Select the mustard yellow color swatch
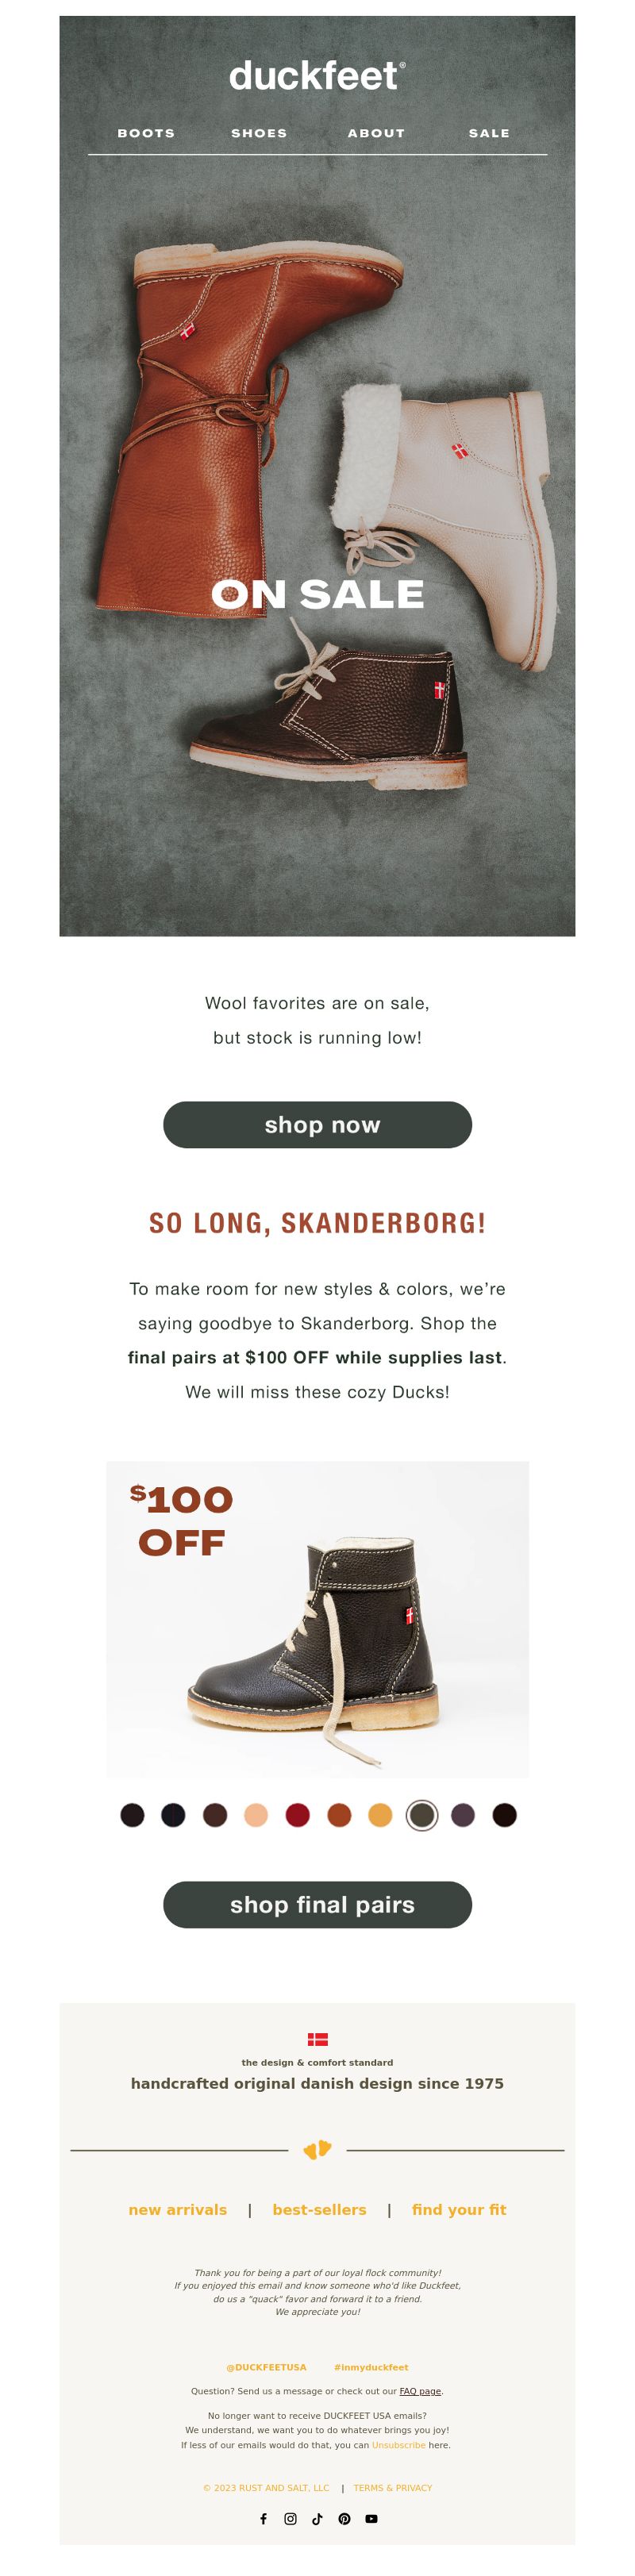Screen dimensions: 635x2576 [380, 1815]
